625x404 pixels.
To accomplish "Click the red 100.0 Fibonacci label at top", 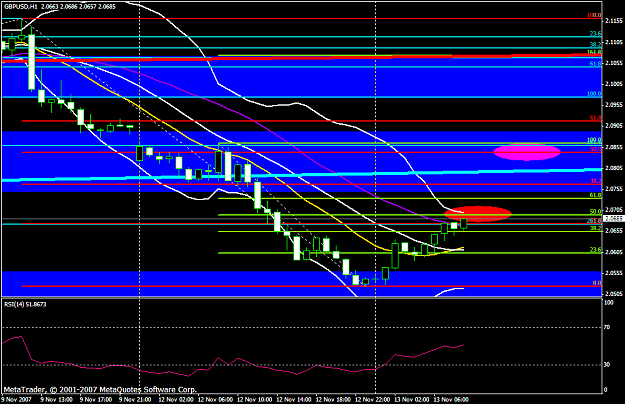I will (x=594, y=15).
